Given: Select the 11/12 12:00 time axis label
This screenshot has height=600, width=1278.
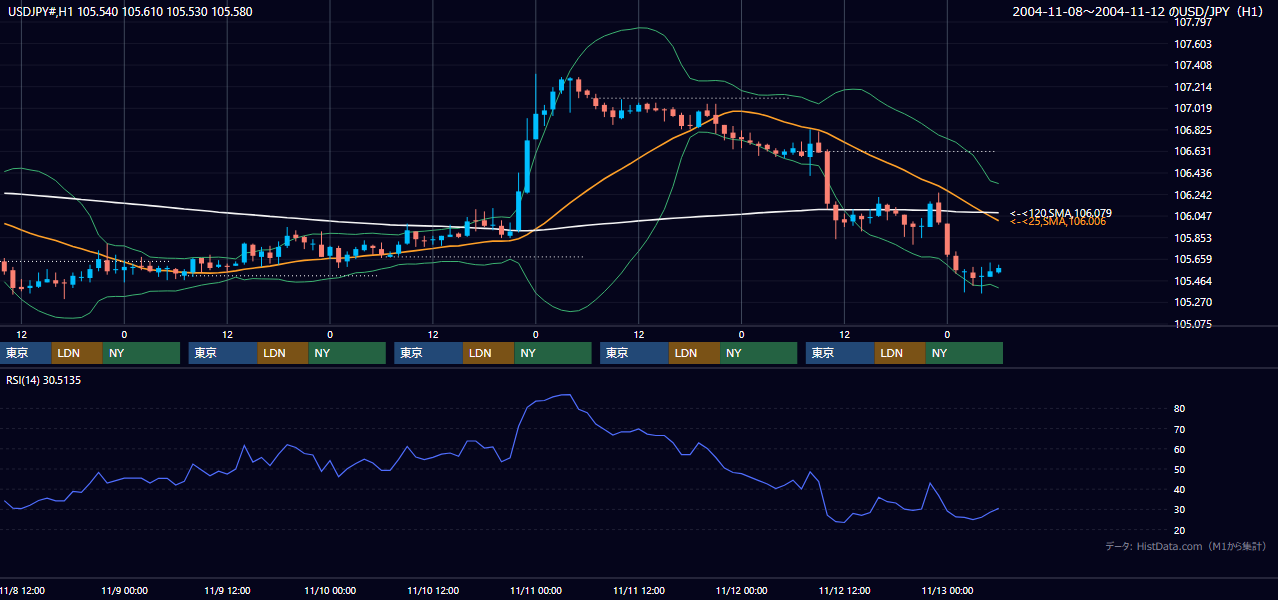Looking at the screenshot, I should click(x=845, y=590).
